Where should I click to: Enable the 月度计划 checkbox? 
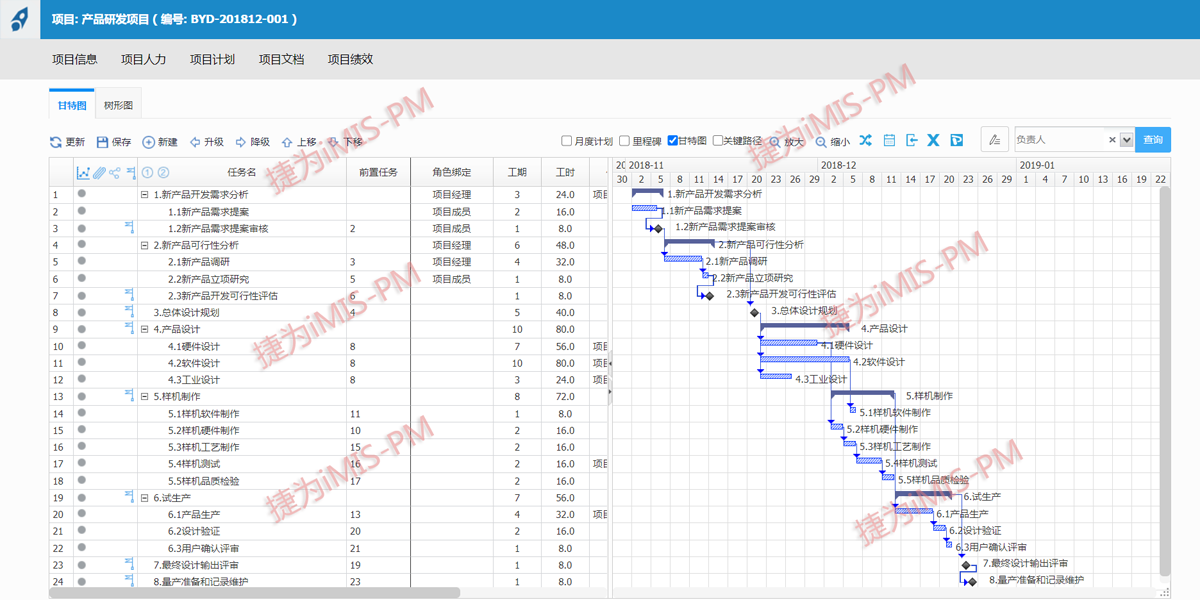(x=567, y=141)
